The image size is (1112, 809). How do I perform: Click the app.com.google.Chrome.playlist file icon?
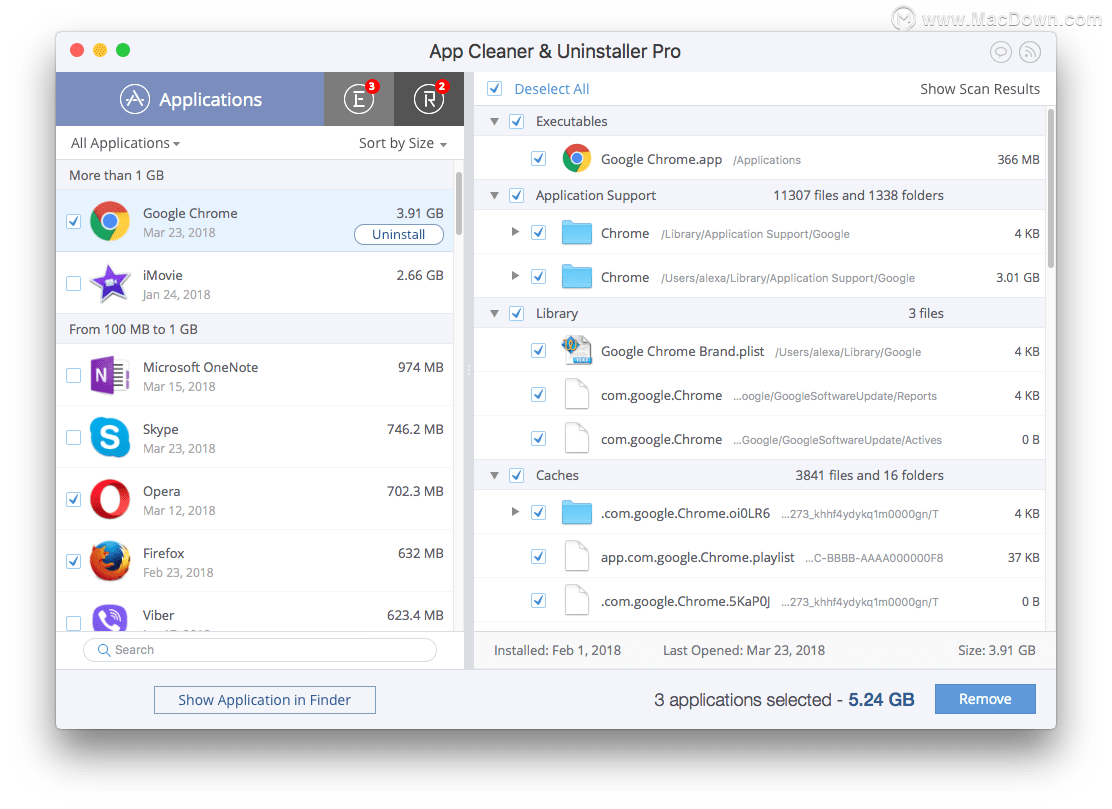tap(577, 557)
